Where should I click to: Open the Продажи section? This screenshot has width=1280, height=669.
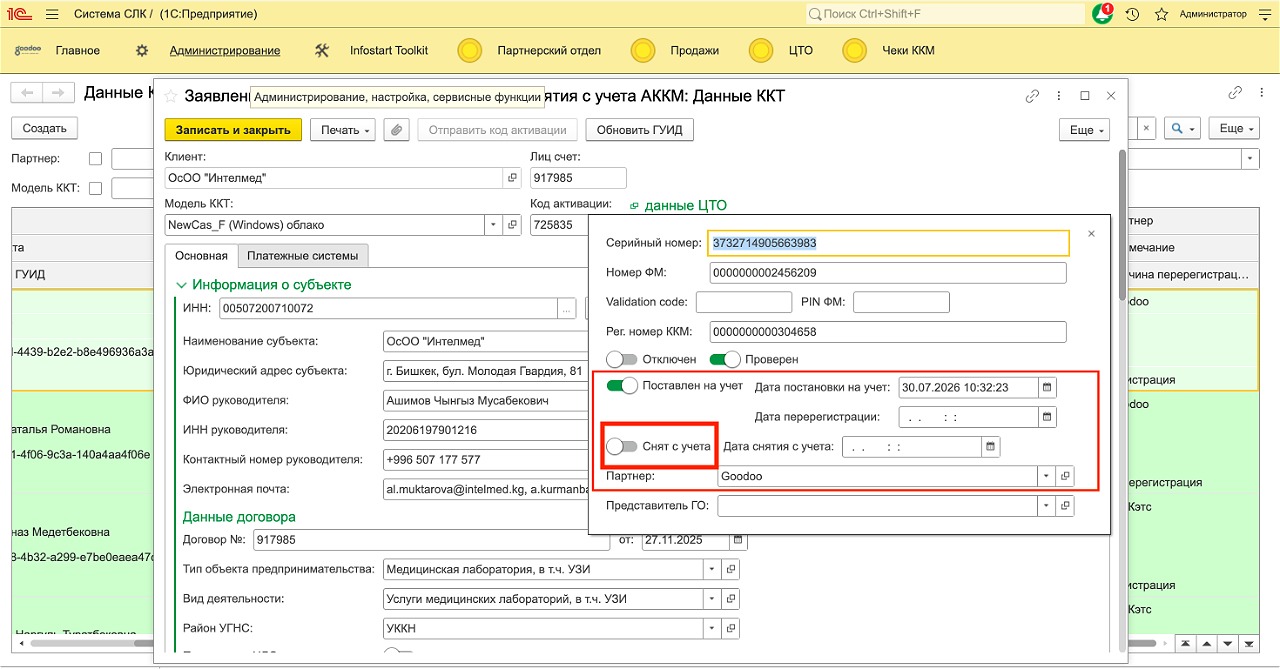695,50
